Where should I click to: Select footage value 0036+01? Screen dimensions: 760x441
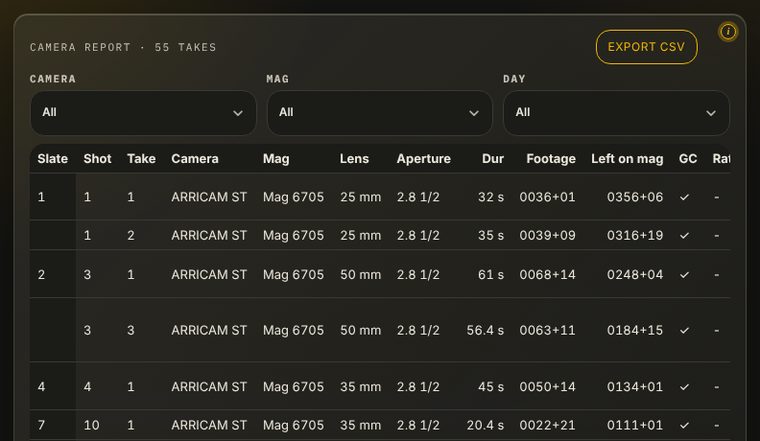tap(547, 197)
